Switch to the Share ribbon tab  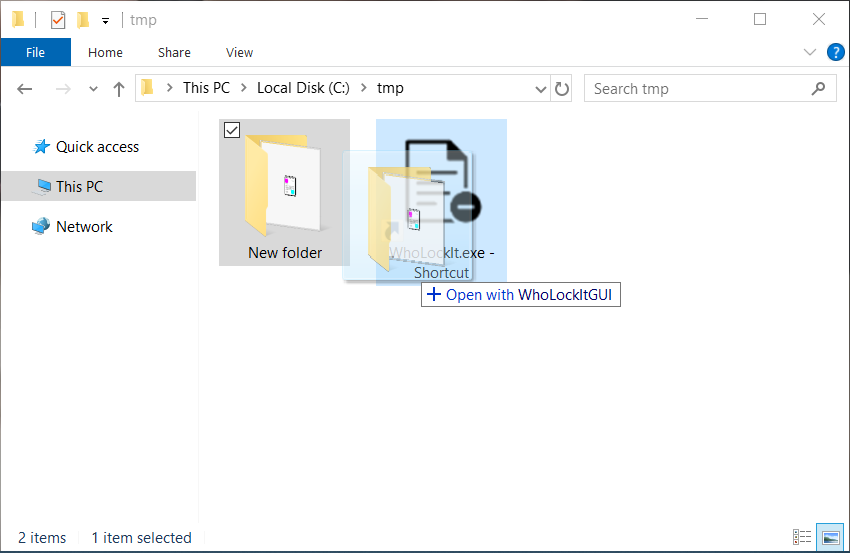tap(174, 53)
